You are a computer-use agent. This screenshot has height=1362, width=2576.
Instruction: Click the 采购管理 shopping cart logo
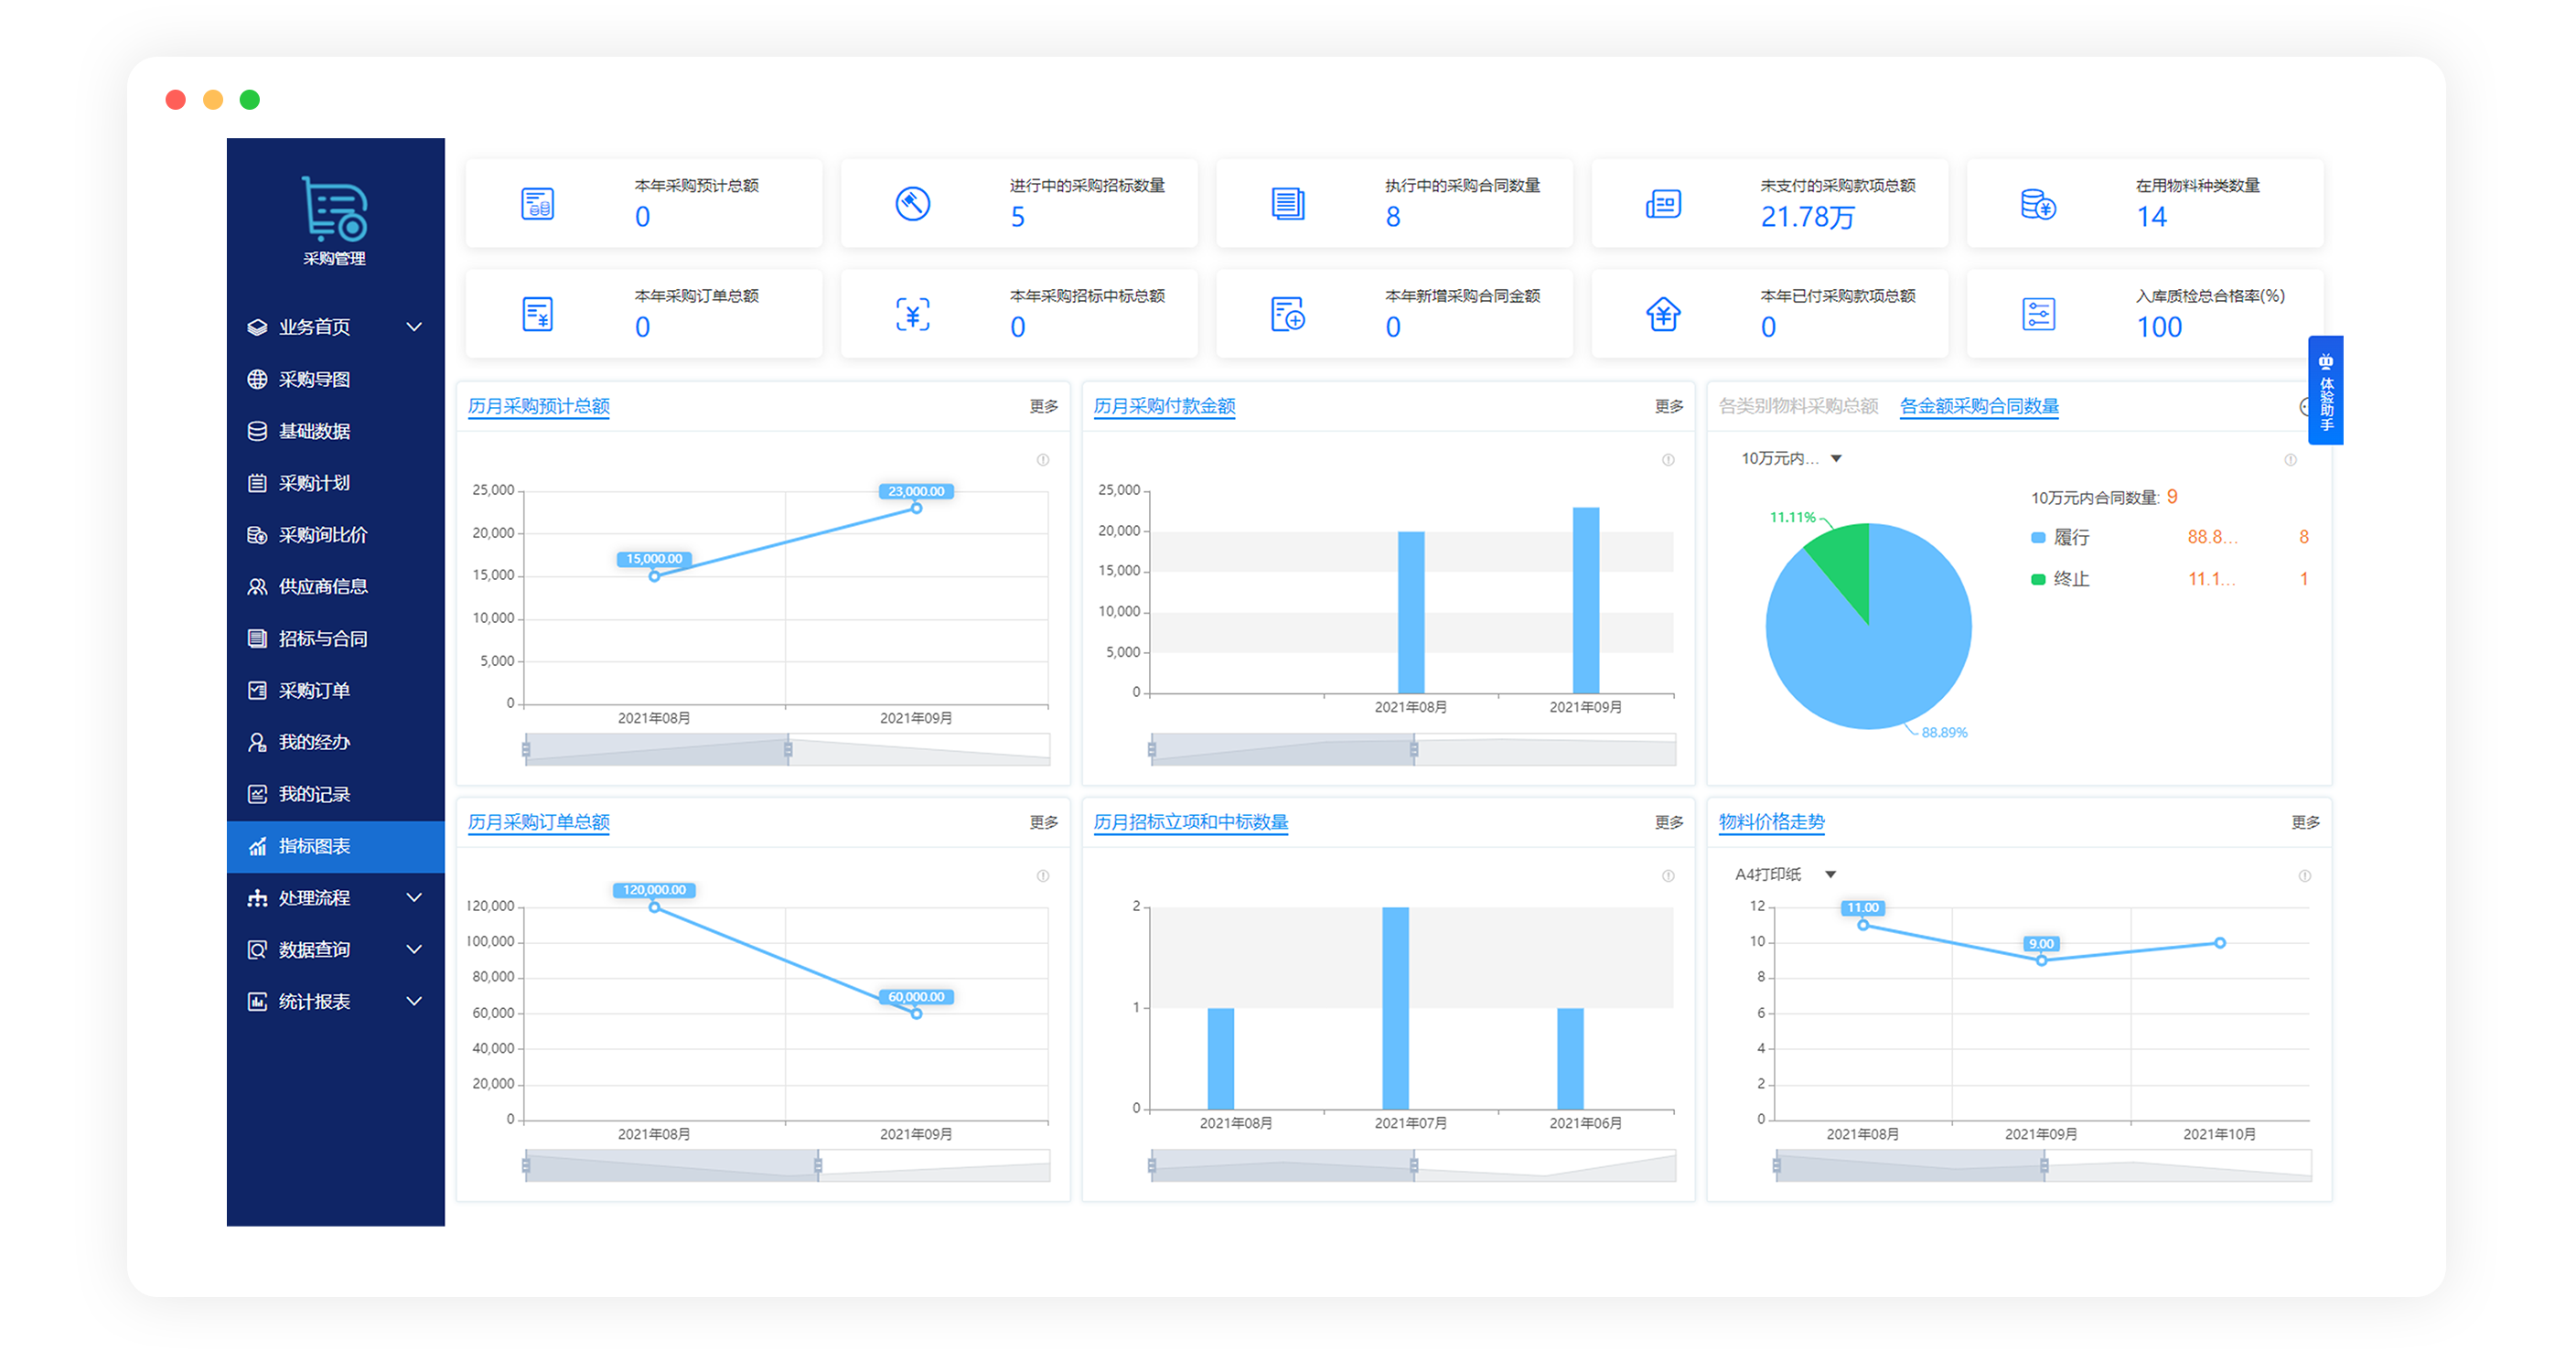pos(334,210)
